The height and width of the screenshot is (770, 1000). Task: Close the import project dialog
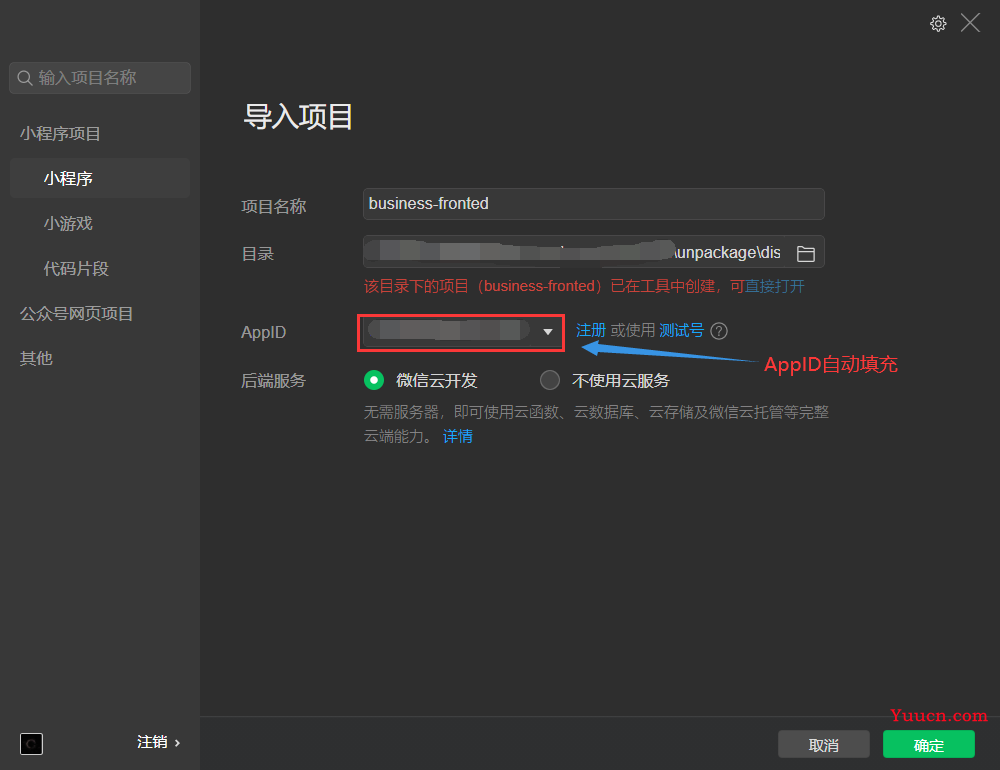(970, 23)
